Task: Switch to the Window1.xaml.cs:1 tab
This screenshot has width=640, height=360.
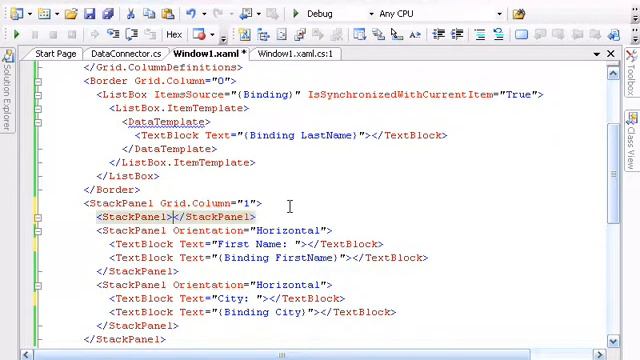Action: (x=295, y=54)
